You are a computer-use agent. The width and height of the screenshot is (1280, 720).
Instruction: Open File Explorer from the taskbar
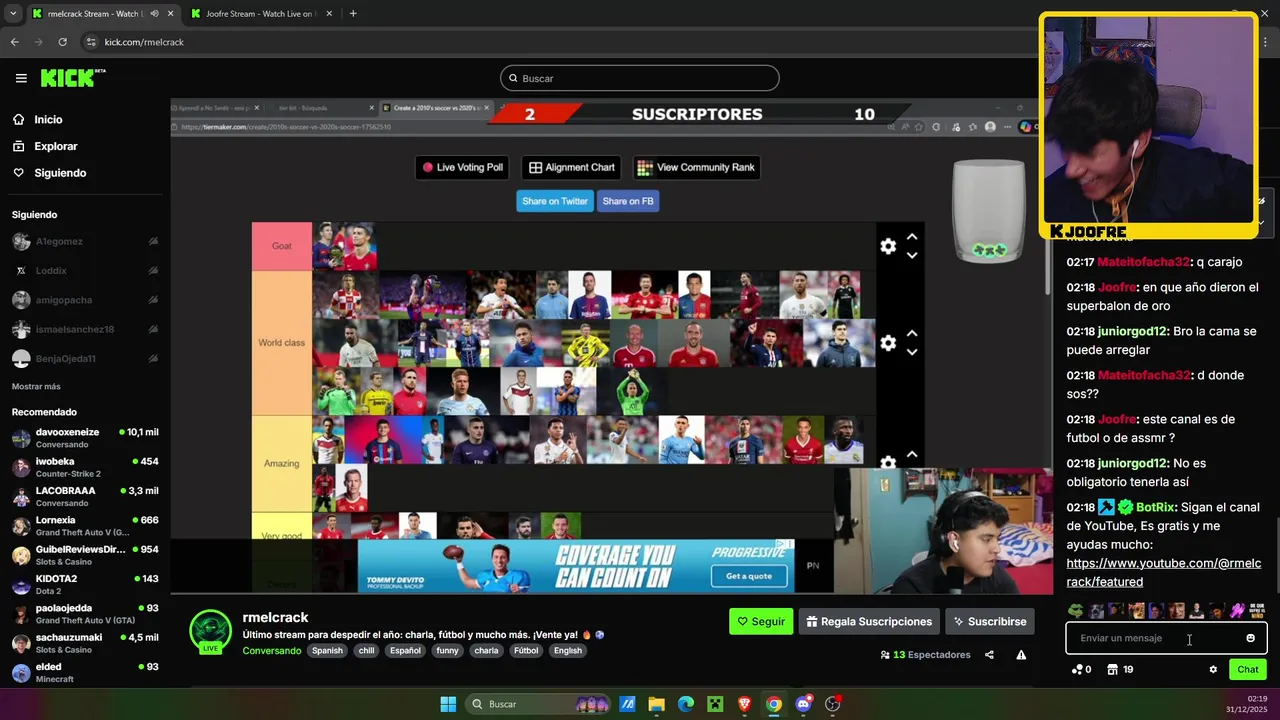(x=656, y=704)
